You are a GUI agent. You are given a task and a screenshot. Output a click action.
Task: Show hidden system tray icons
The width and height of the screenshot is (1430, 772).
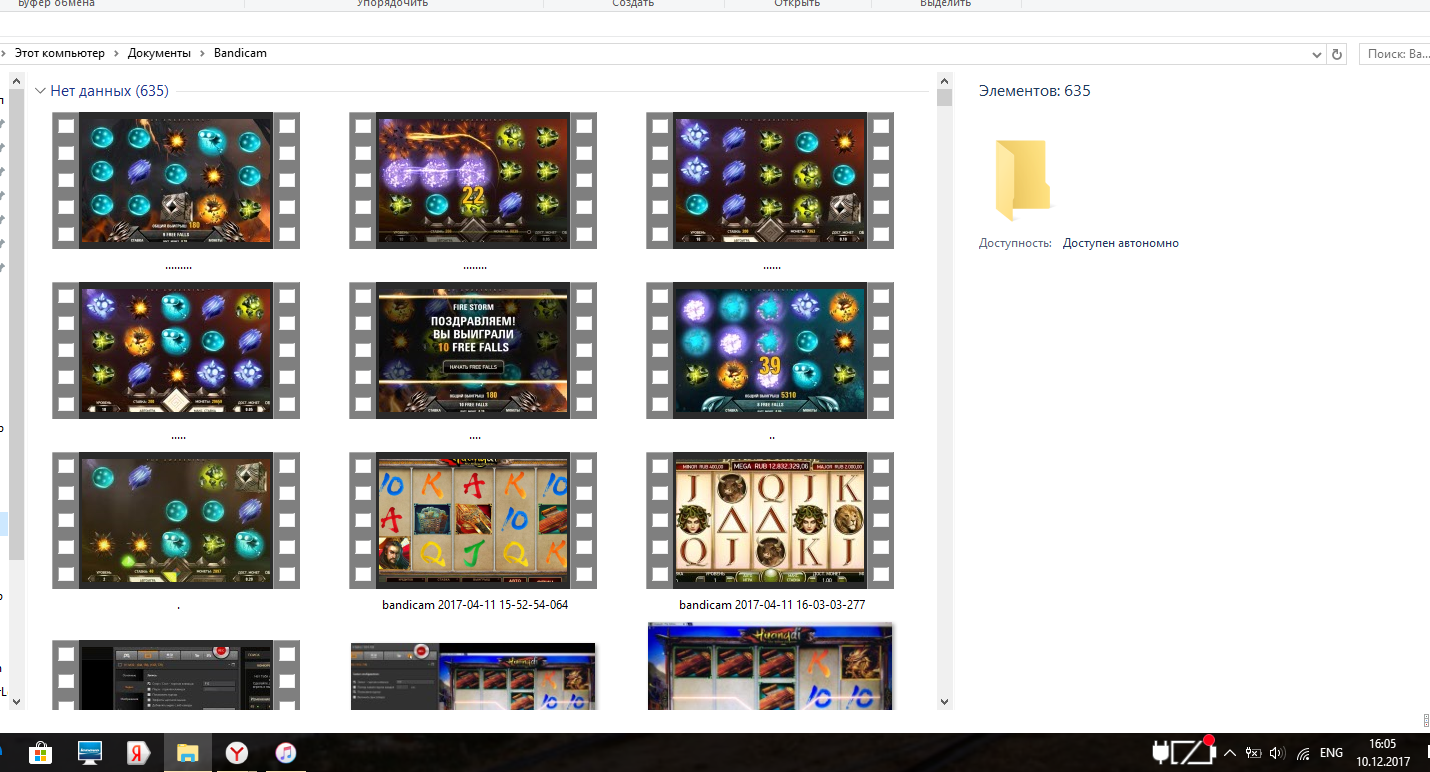1230,753
